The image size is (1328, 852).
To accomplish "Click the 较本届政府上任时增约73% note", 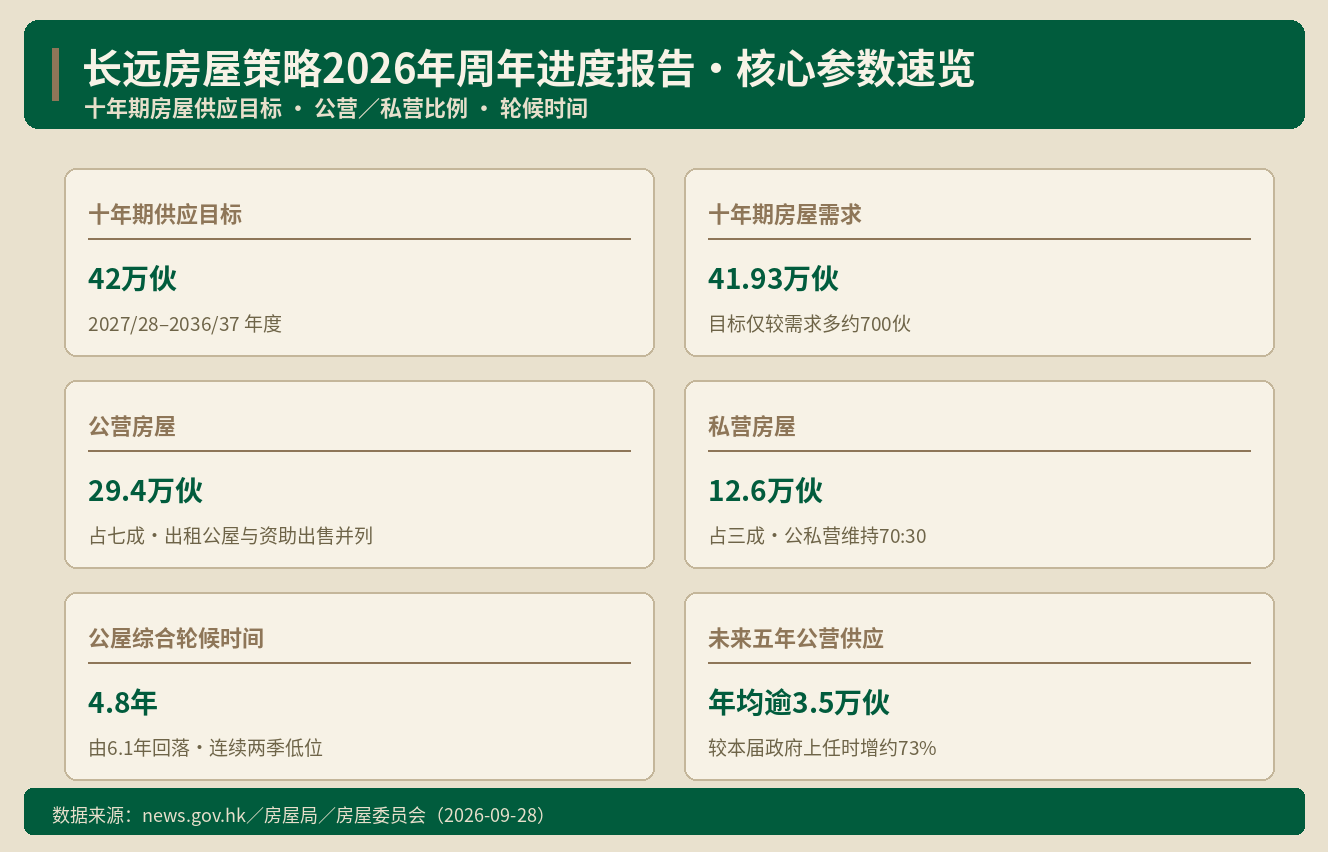I will (x=822, y=748).
